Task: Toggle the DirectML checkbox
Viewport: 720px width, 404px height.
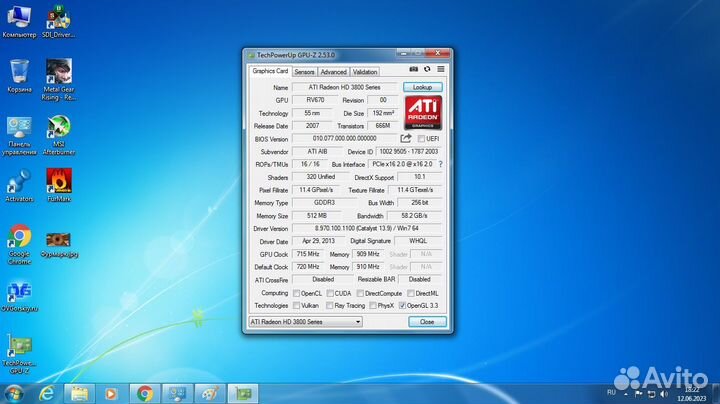Action: tap(411, 293)
